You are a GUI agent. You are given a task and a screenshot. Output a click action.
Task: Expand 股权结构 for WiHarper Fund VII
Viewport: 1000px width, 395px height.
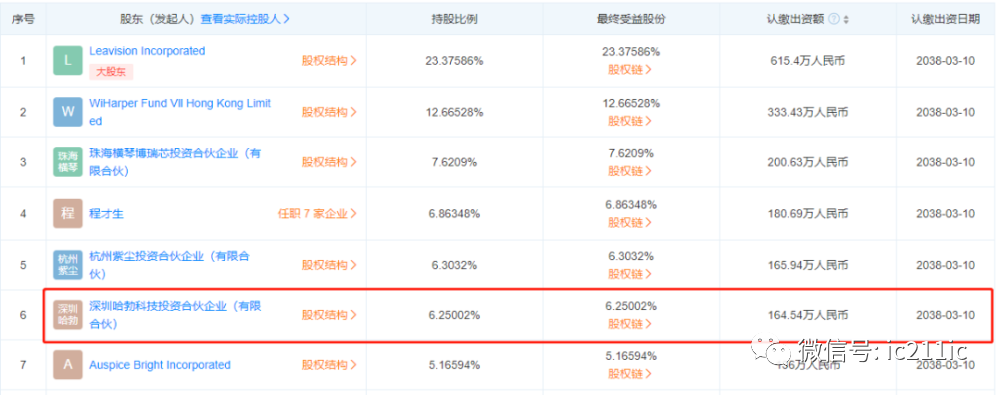click(x=329, y=112)
